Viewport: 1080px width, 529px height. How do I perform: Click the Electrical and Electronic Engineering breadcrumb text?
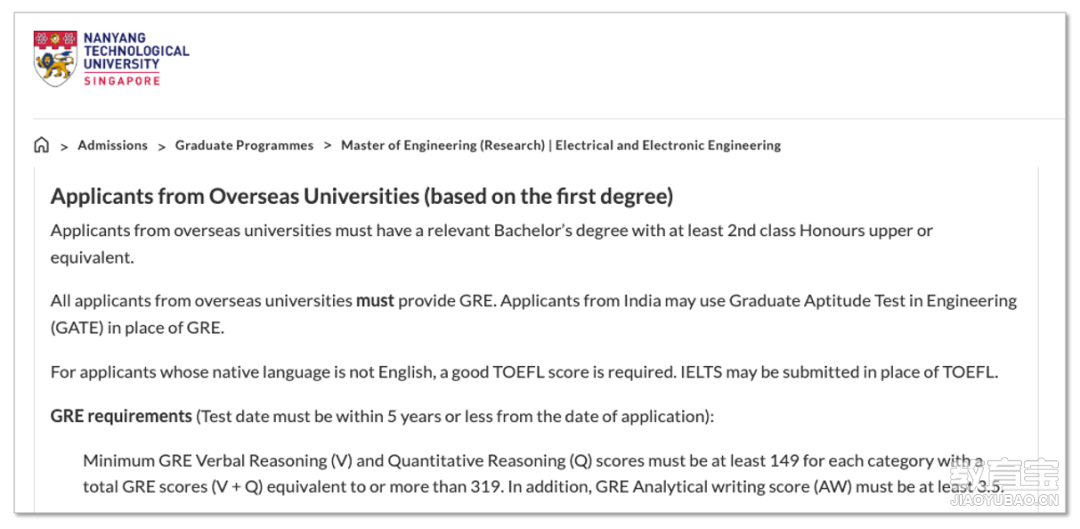(668, 145)
